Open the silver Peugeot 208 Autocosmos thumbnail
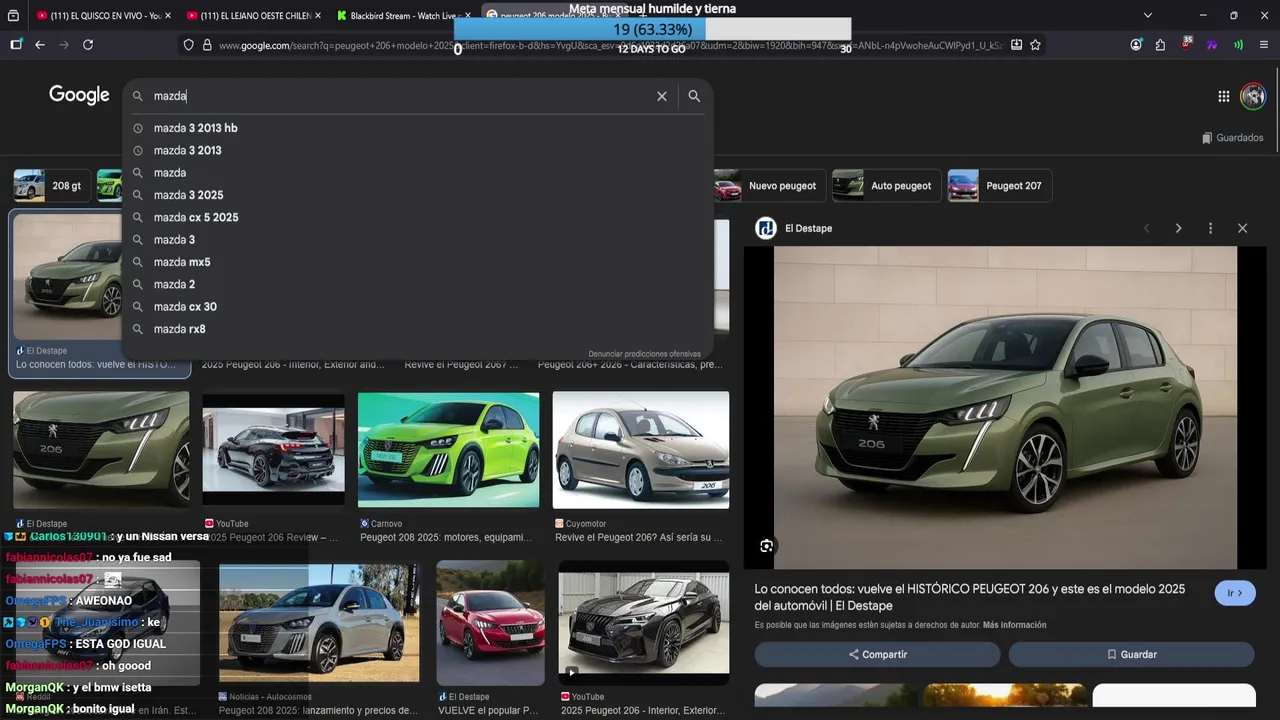The image size is (1280, 720). pos(319,623)
